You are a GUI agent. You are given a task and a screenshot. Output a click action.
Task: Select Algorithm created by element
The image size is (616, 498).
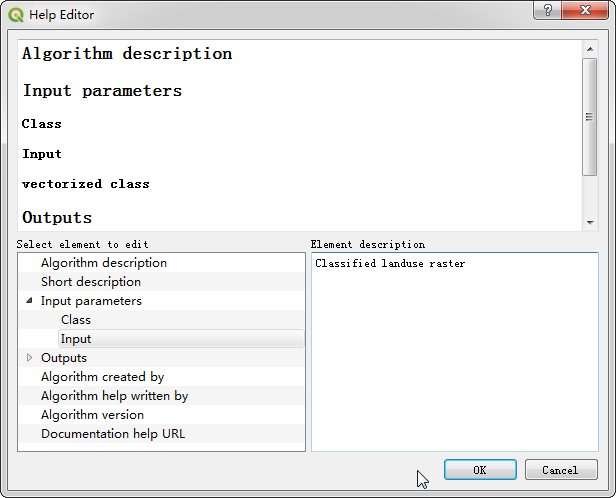103,377
